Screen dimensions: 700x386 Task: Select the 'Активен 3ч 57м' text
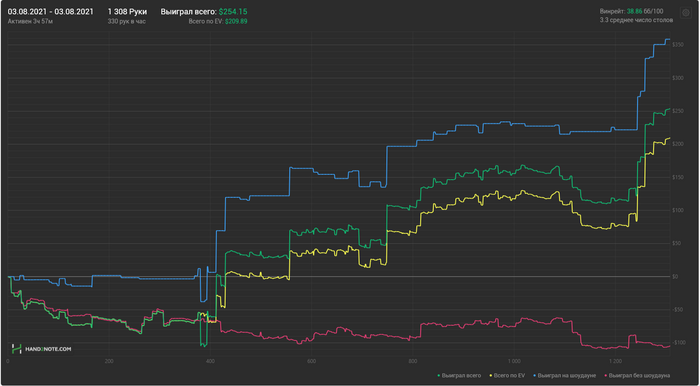pyautogui.click(x=30, y=21)
